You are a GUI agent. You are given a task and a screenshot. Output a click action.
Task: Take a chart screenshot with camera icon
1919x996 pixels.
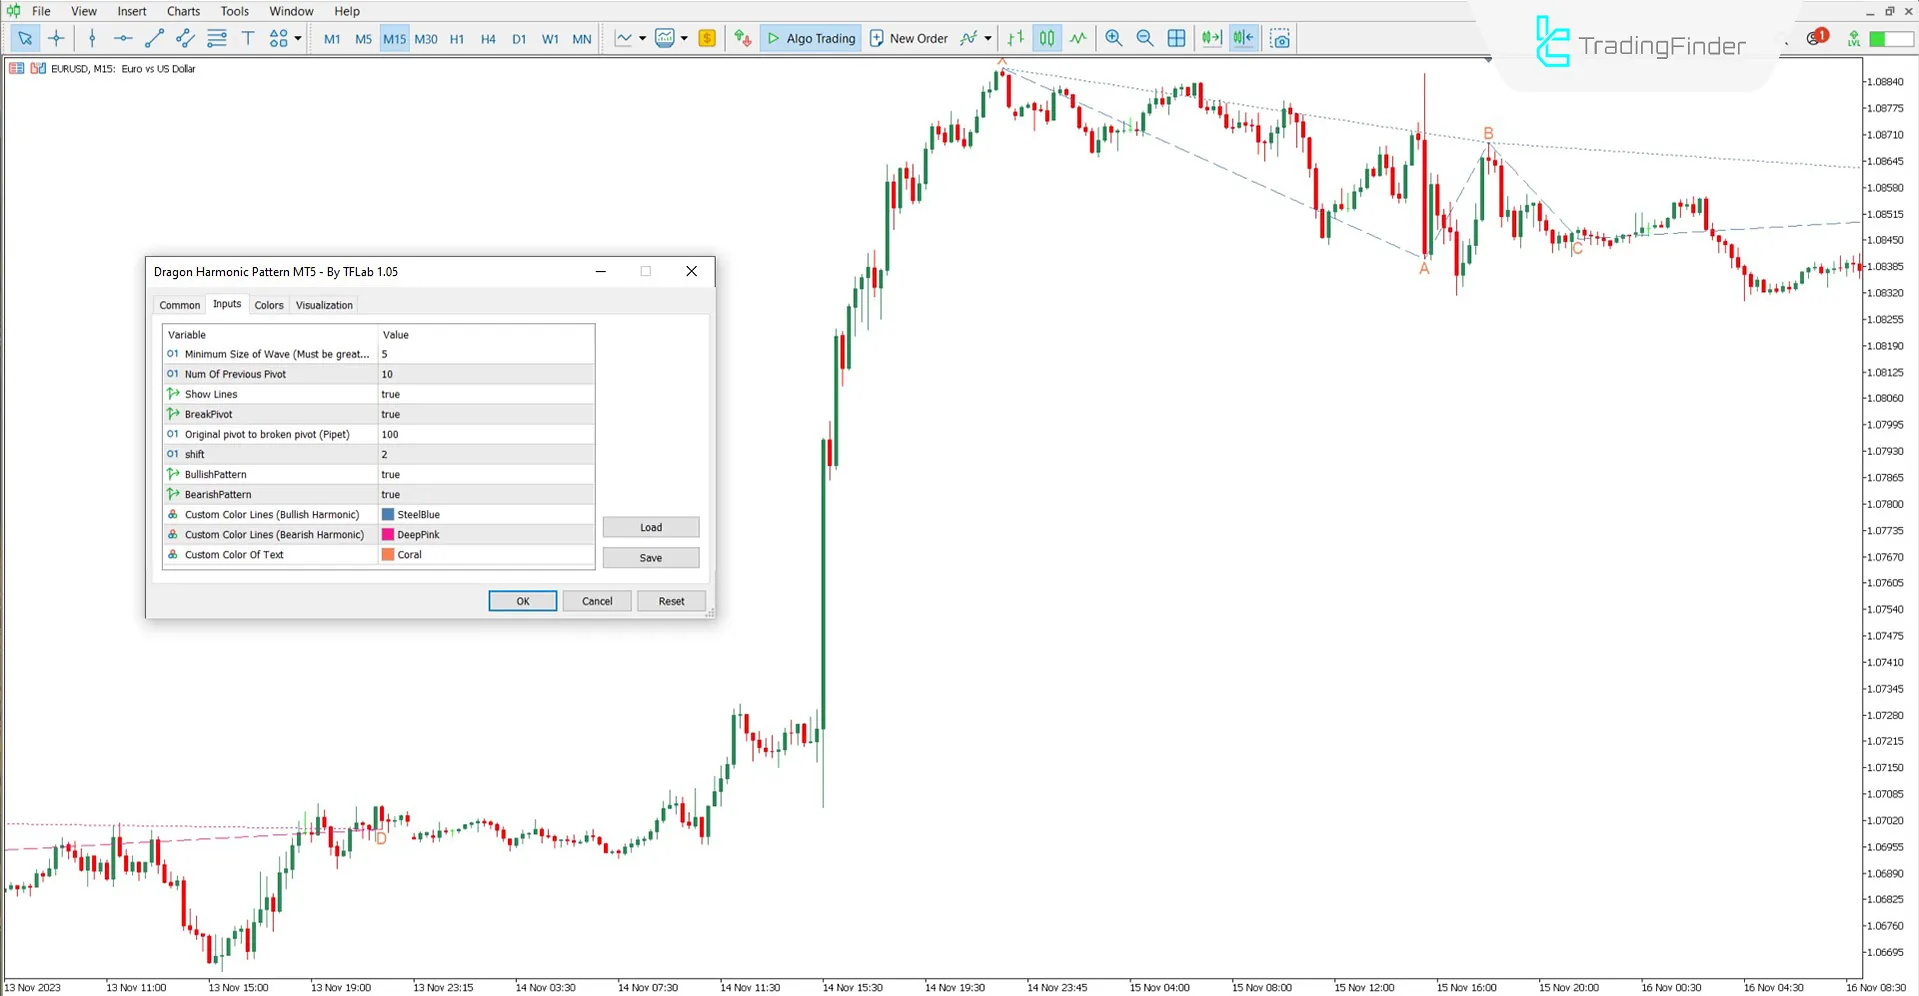pos(1280,39)
